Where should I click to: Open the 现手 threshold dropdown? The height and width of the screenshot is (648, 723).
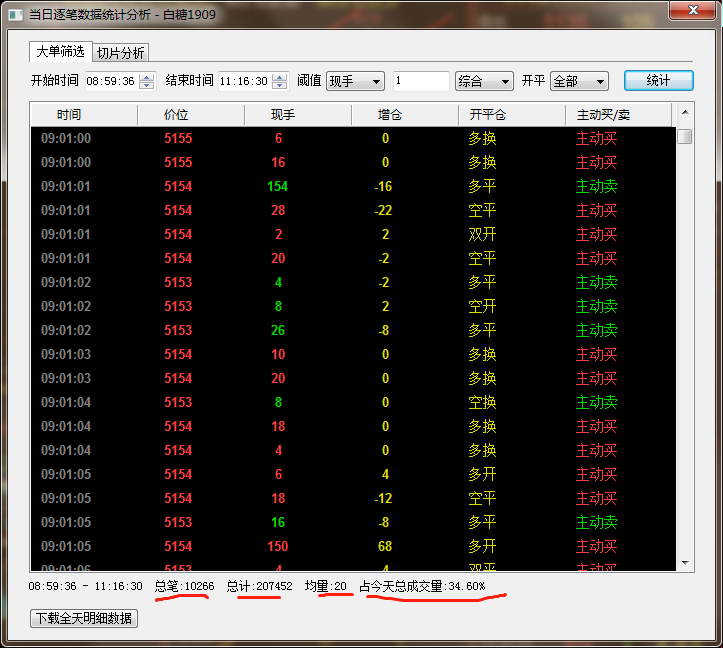coord(355,81)
